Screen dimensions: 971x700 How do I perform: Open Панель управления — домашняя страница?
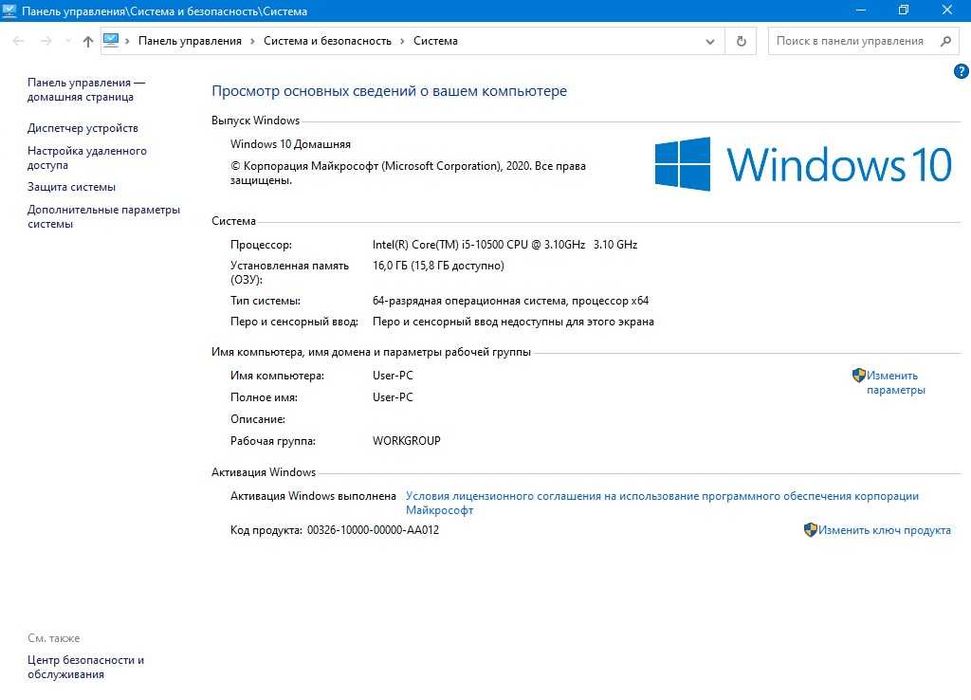click(86, 90)
